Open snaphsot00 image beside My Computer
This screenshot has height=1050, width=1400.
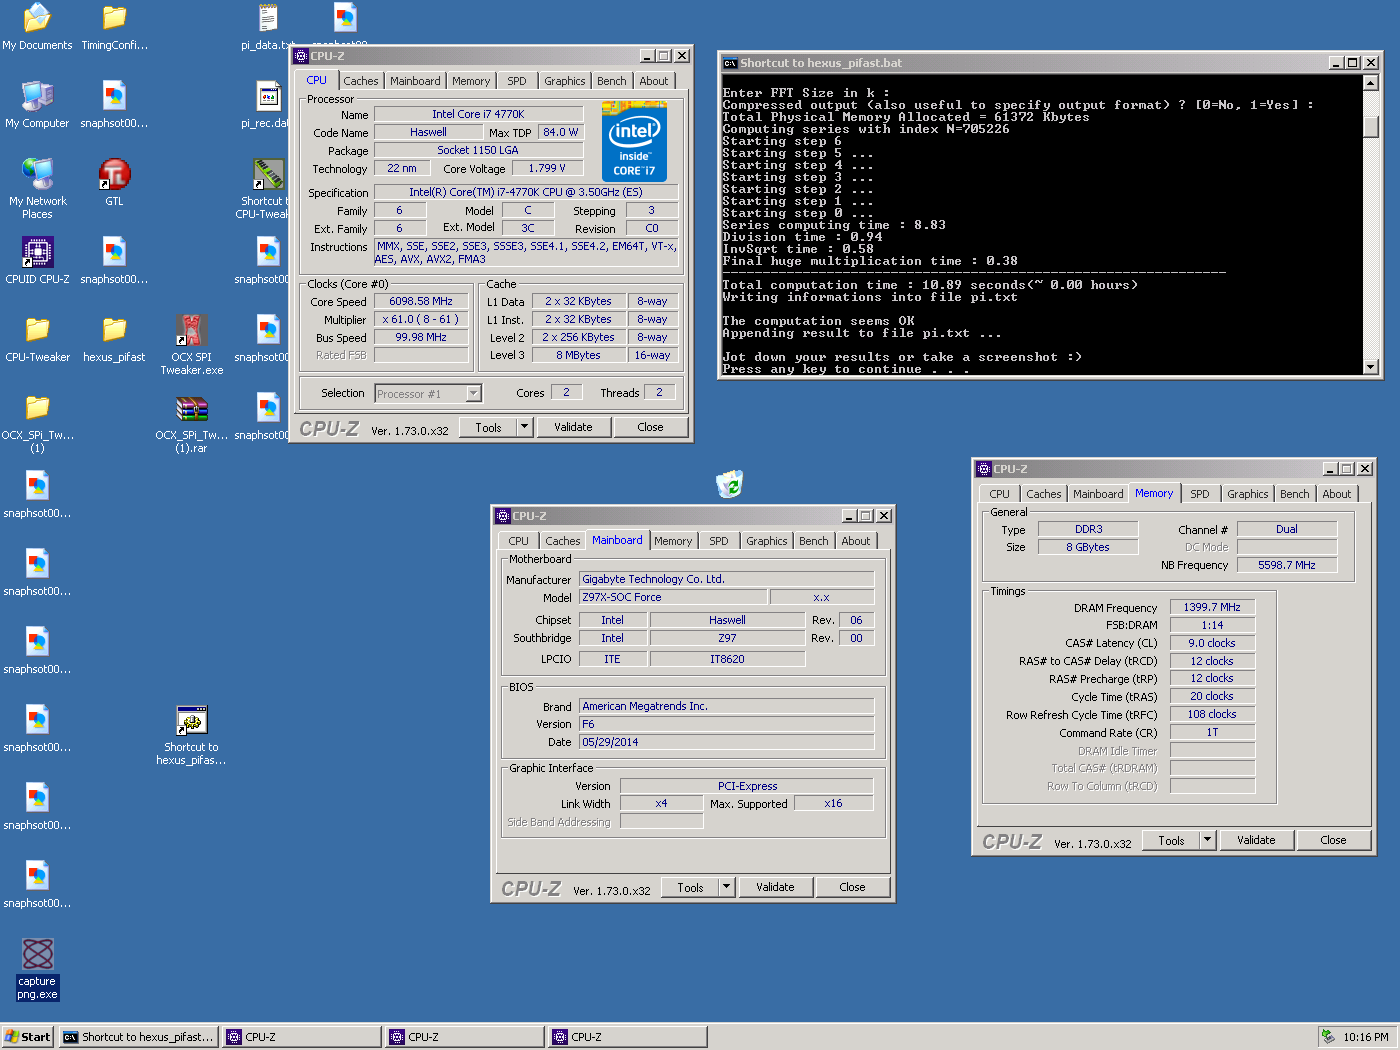(114, 105)
